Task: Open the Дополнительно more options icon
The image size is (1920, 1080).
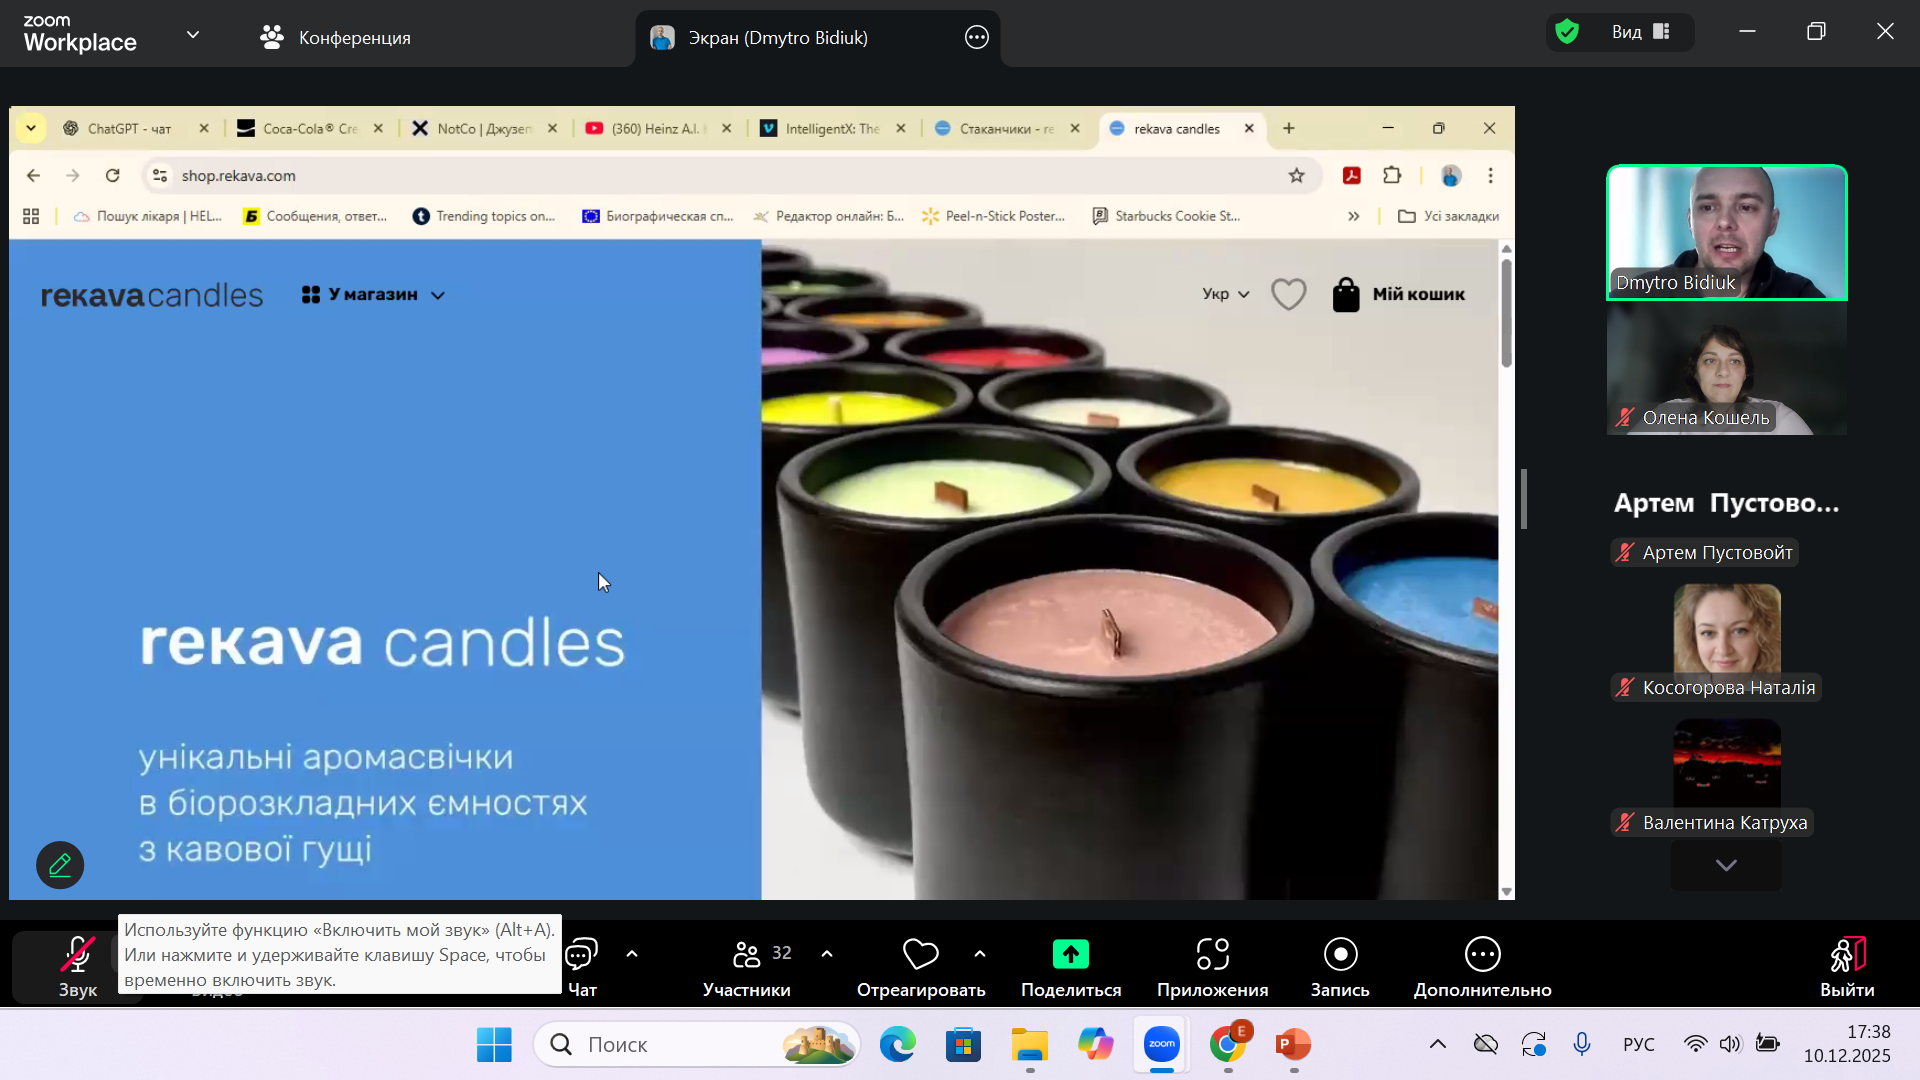Action: click(1482, 955)
